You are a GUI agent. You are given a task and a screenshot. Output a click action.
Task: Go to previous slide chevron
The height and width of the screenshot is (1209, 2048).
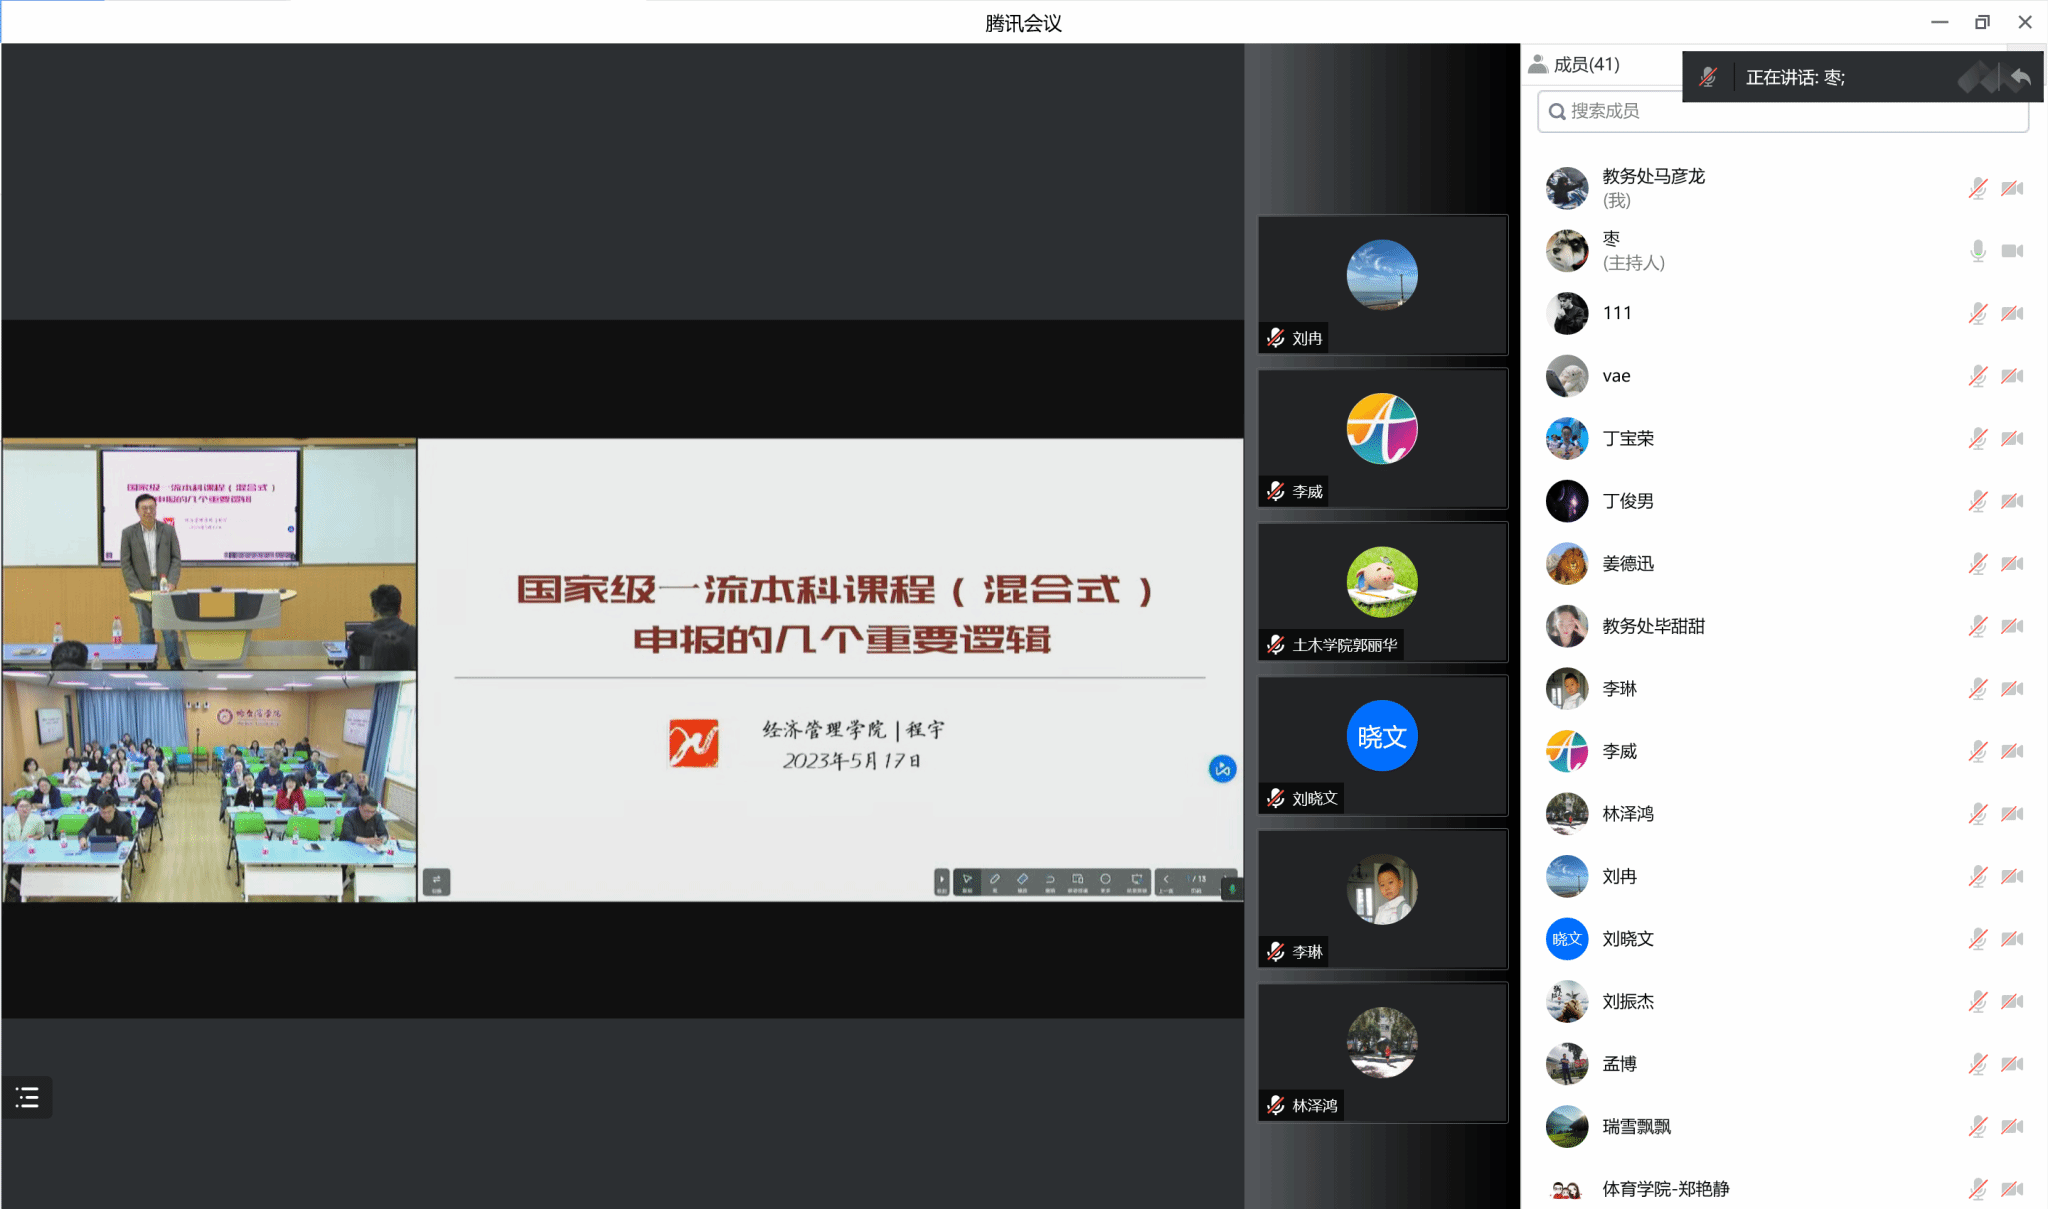pyautogui.click(x=1166, y=881)
